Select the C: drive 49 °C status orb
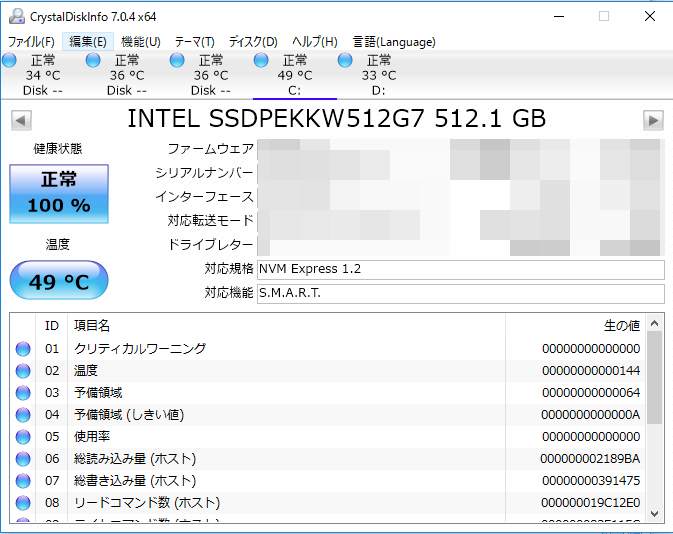673x534 pixels. pyautogui.click(x=261, y=61)
